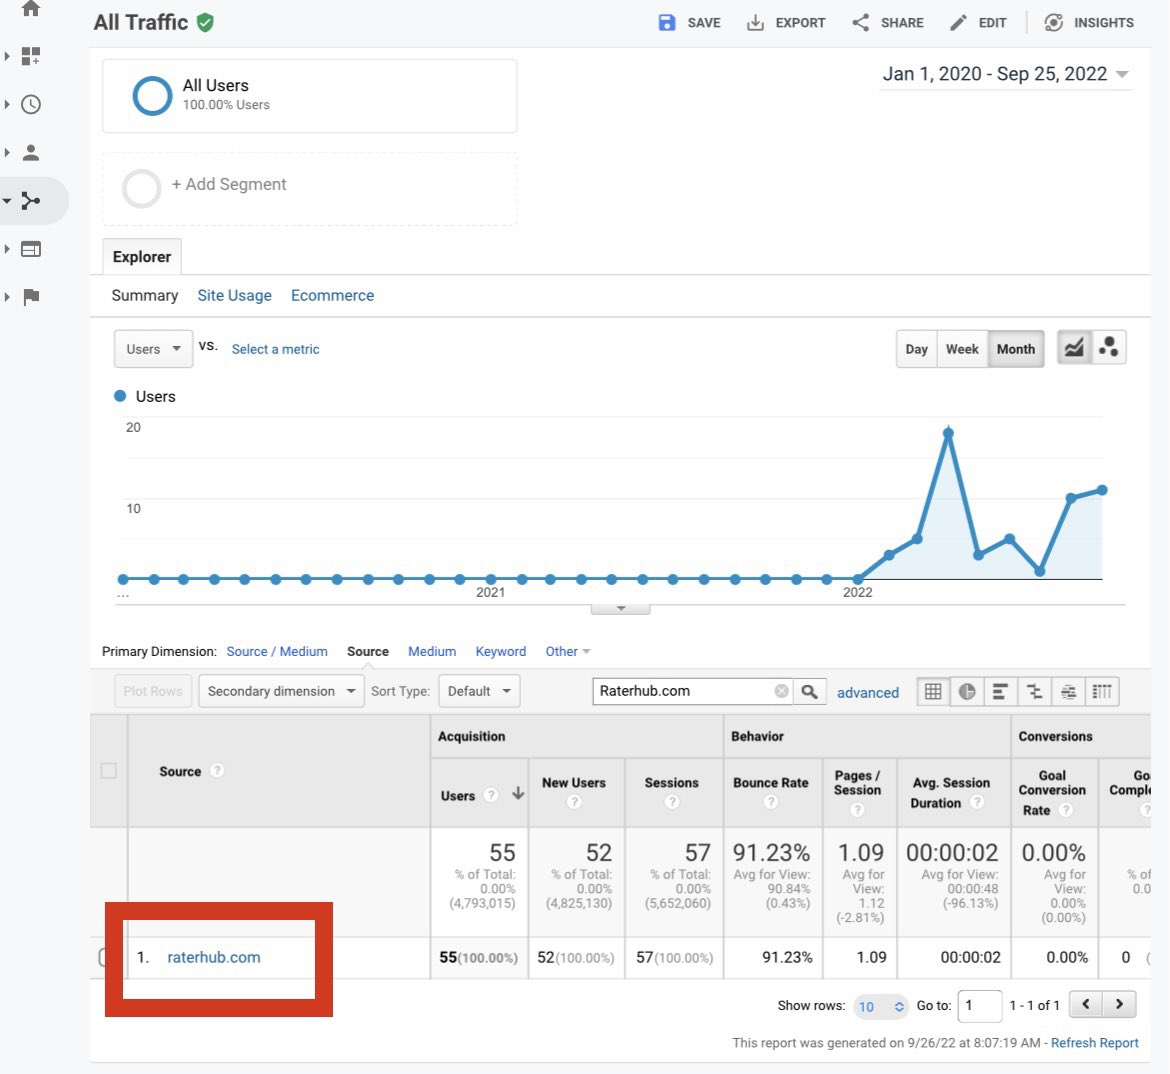1170x1074 pixels.
Task: Open the Home icon in sidebar
Action: (31, 8)
